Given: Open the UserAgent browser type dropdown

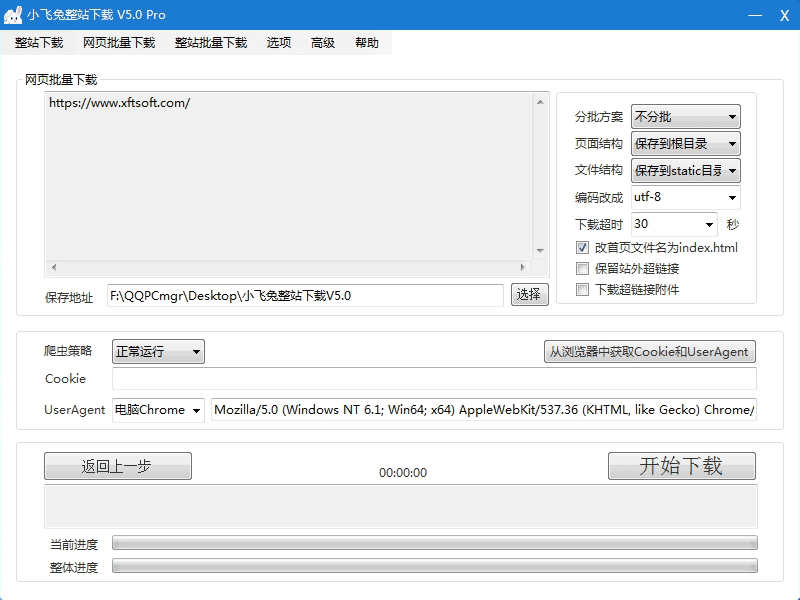Looking at the screenshot, I should (x=158, y=410).
